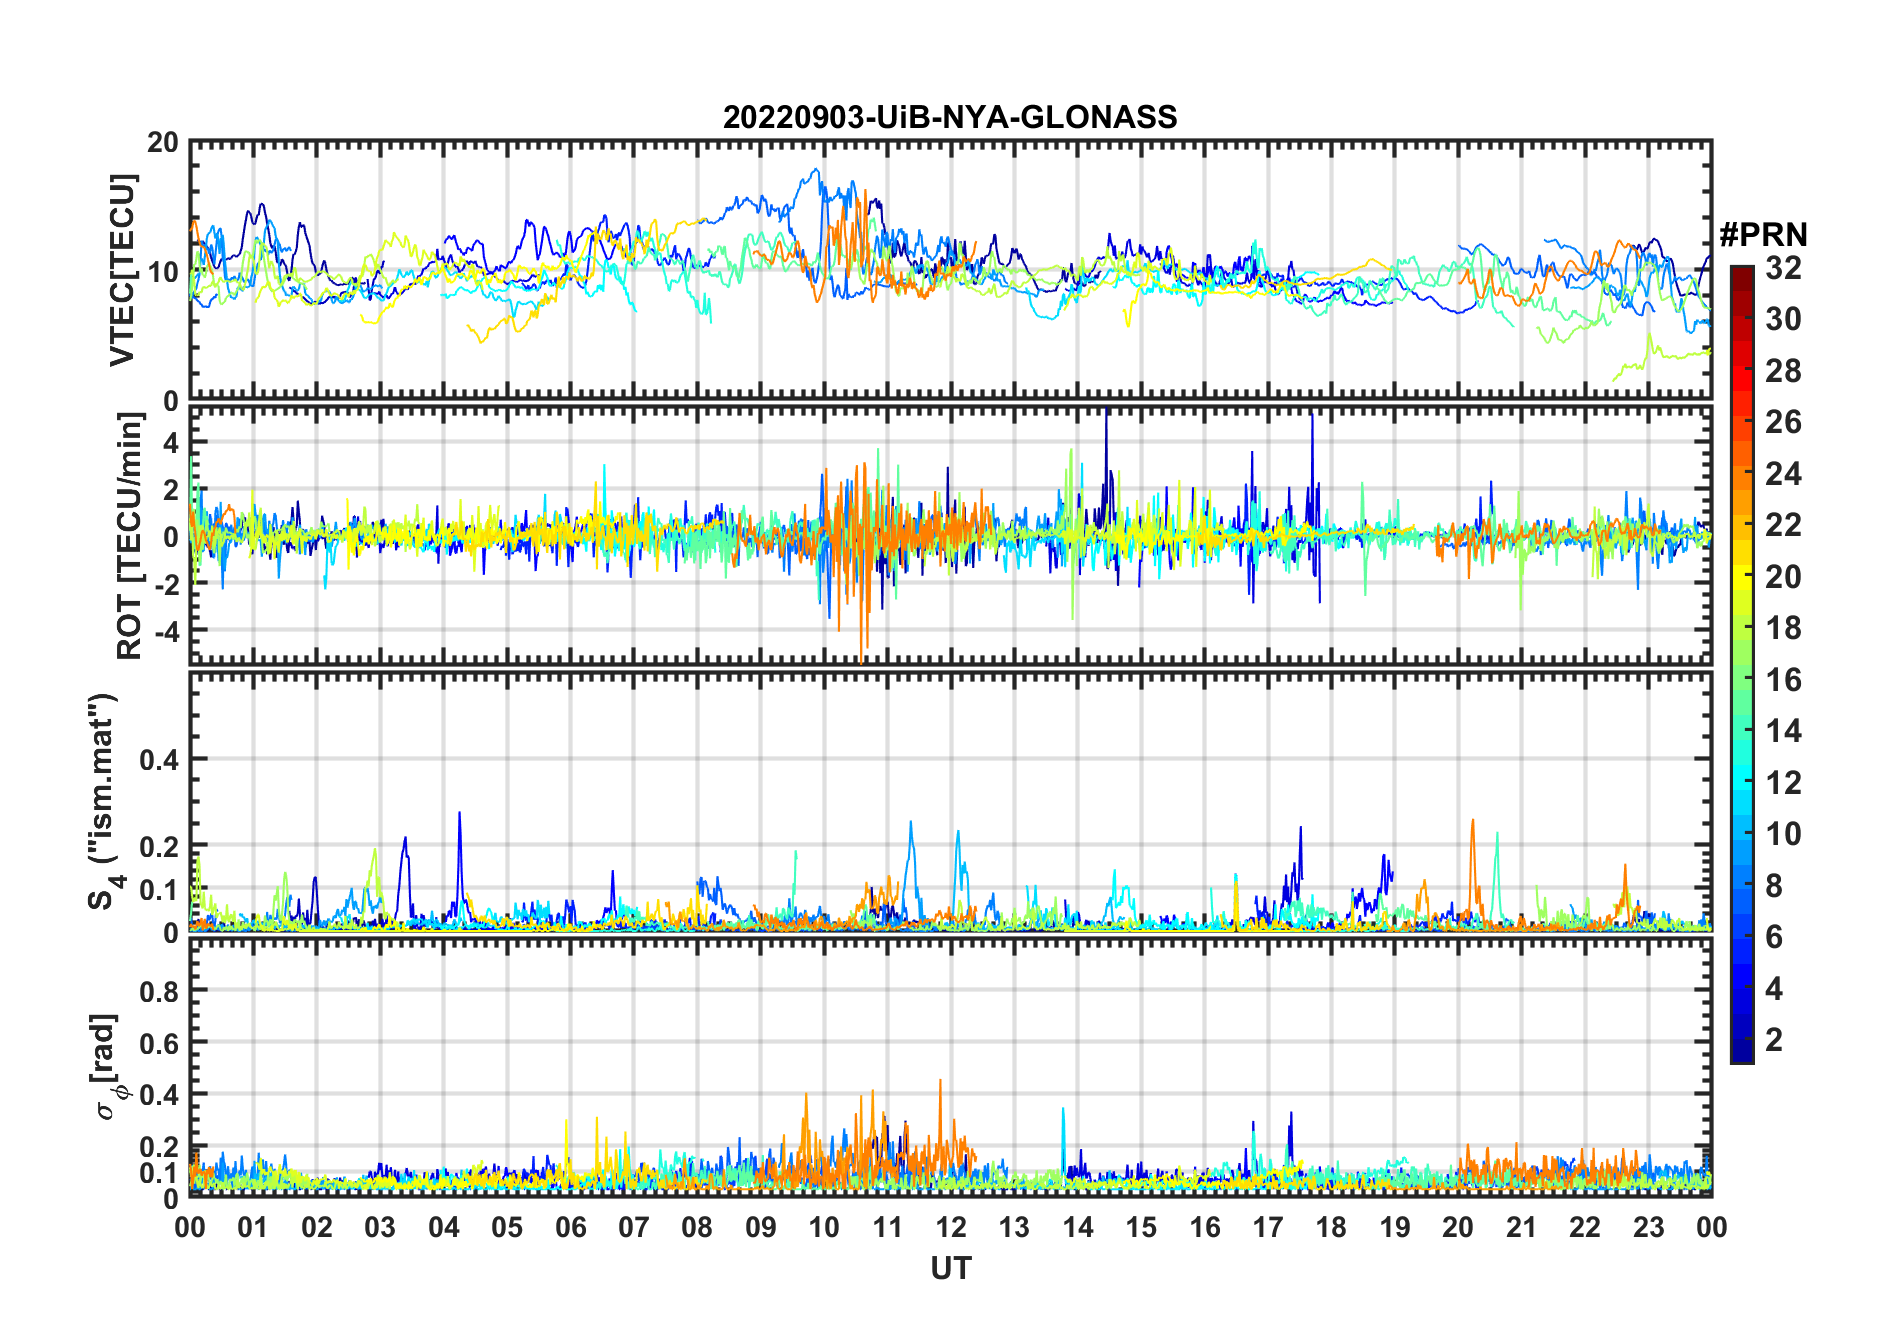This screenshot has height=1330, width=1902.
Task: Select the 06 hour tick label
Action: coord(570,1227)
